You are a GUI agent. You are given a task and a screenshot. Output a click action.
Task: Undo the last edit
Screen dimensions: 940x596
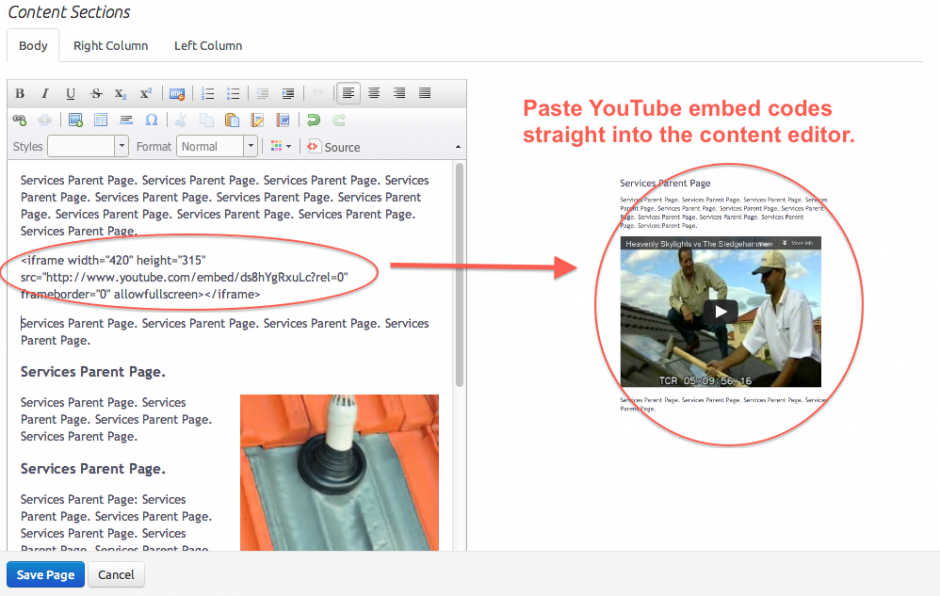[314, 121]
